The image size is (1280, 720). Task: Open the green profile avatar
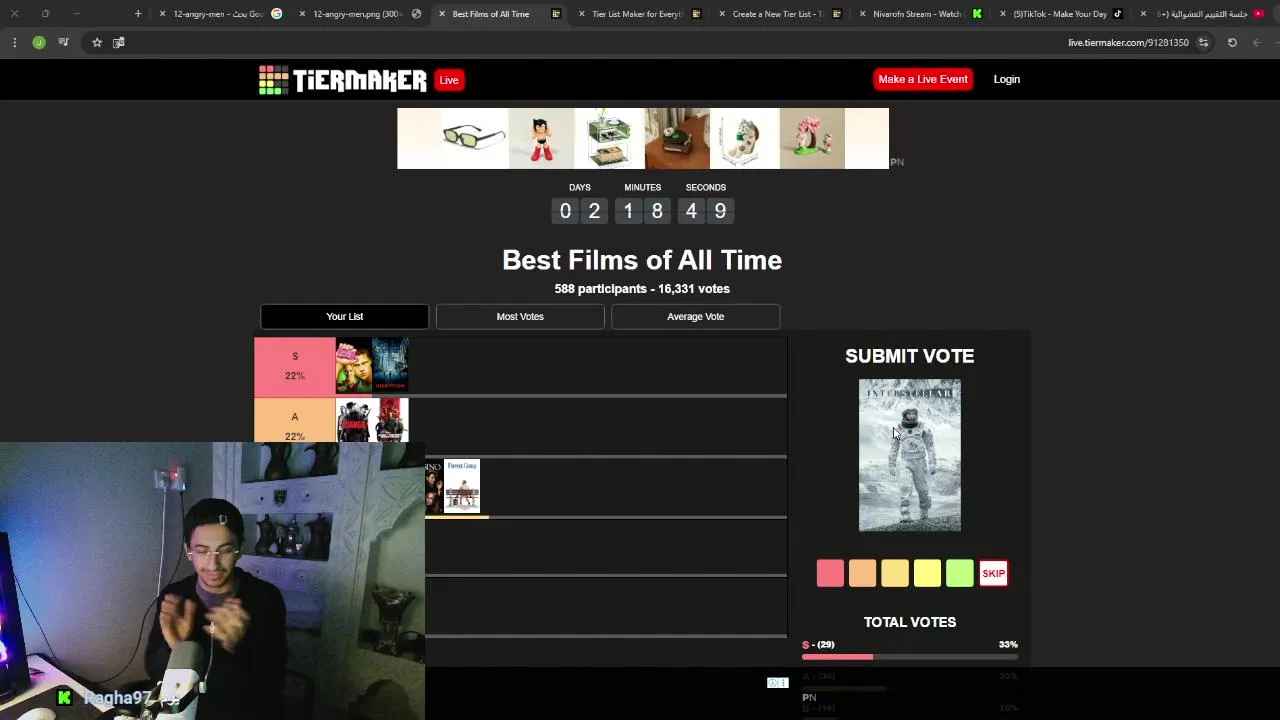click(x=39, y=43)
